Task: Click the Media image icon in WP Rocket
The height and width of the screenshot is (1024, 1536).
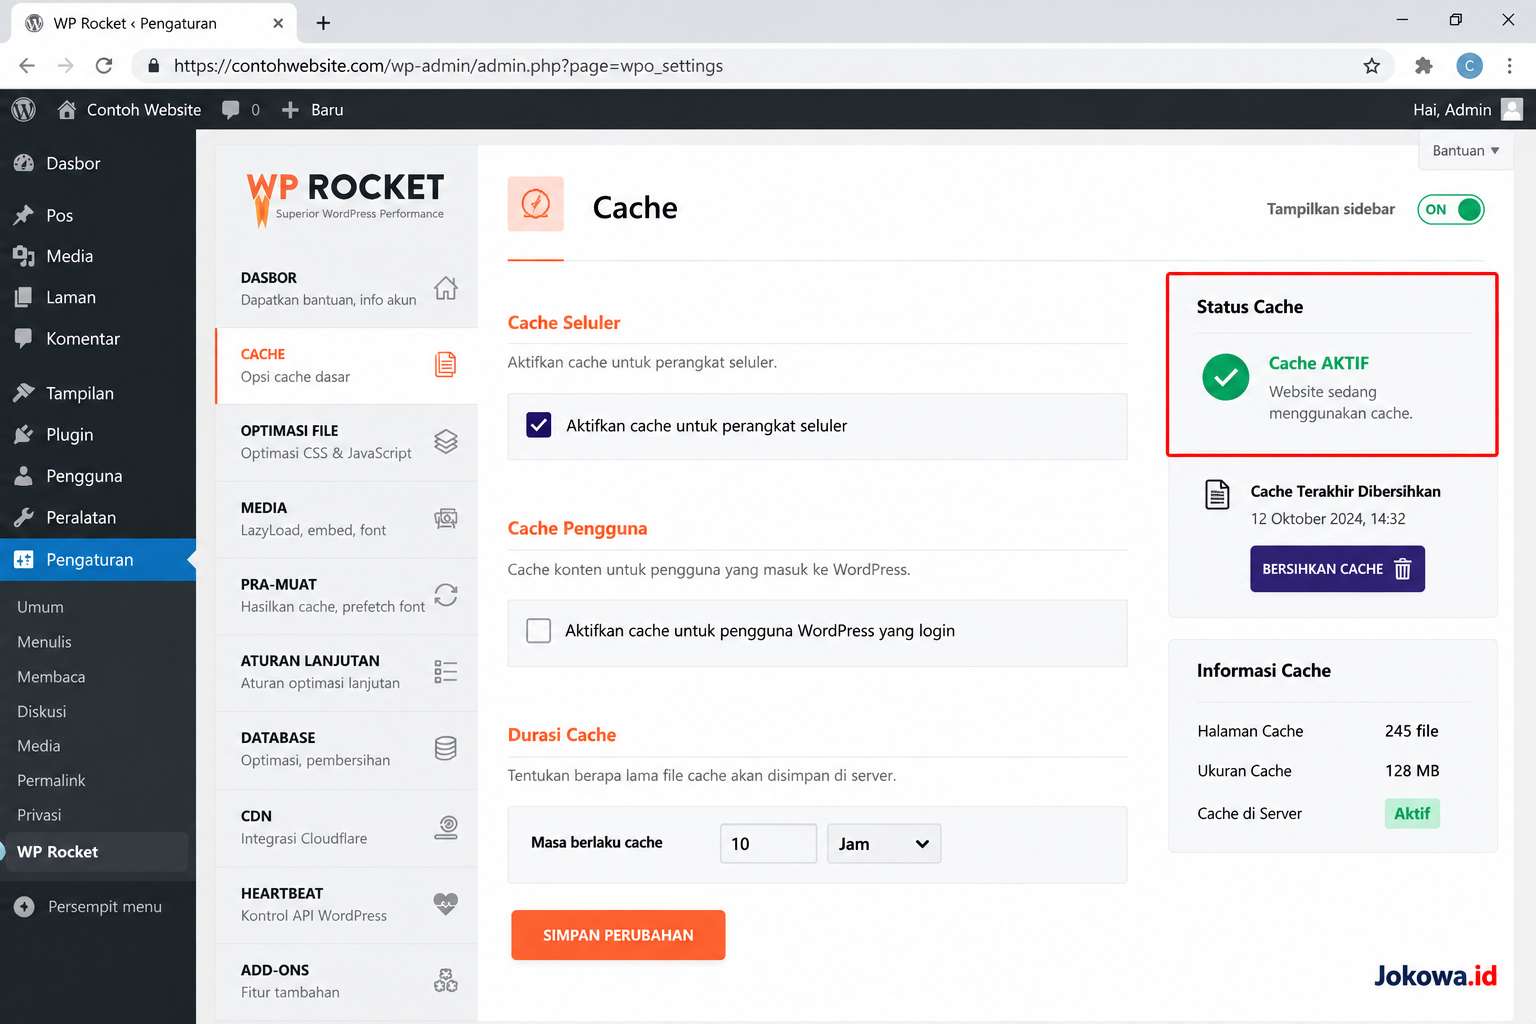Action: coord(446,518)
